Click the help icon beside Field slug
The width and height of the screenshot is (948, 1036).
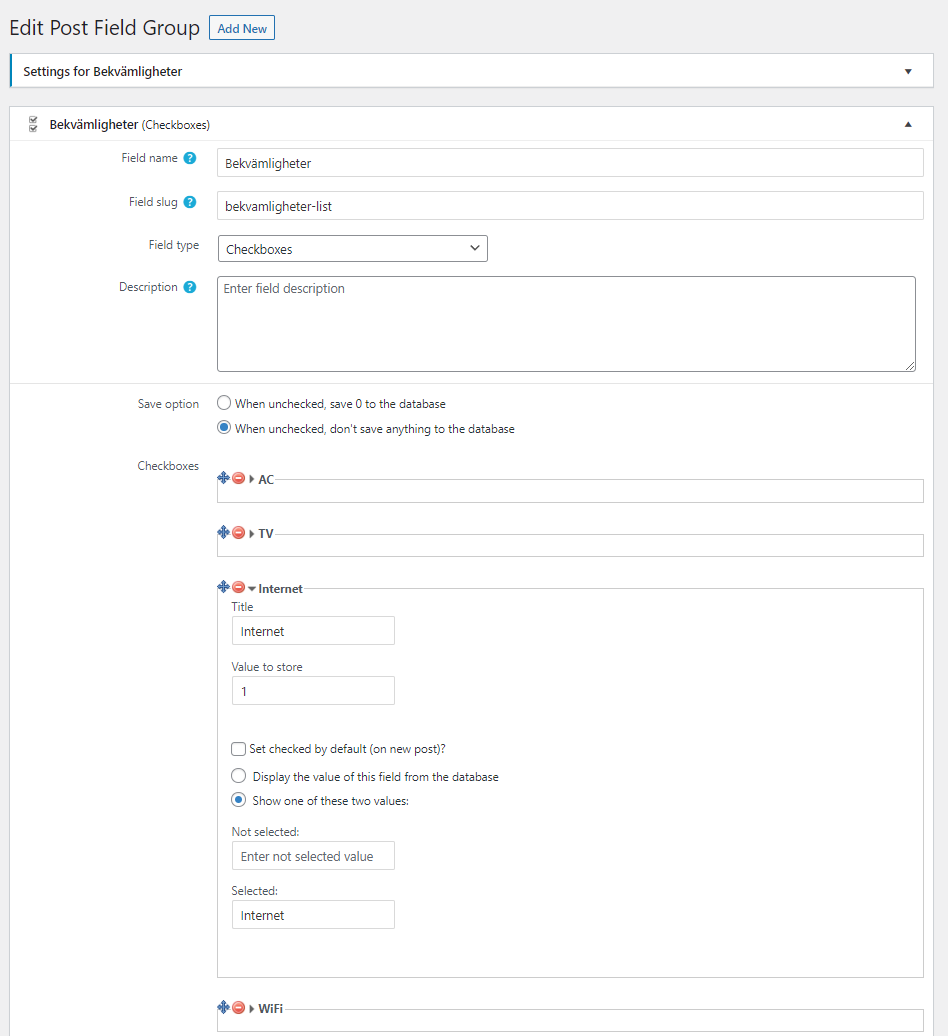[x=190, y=202]
